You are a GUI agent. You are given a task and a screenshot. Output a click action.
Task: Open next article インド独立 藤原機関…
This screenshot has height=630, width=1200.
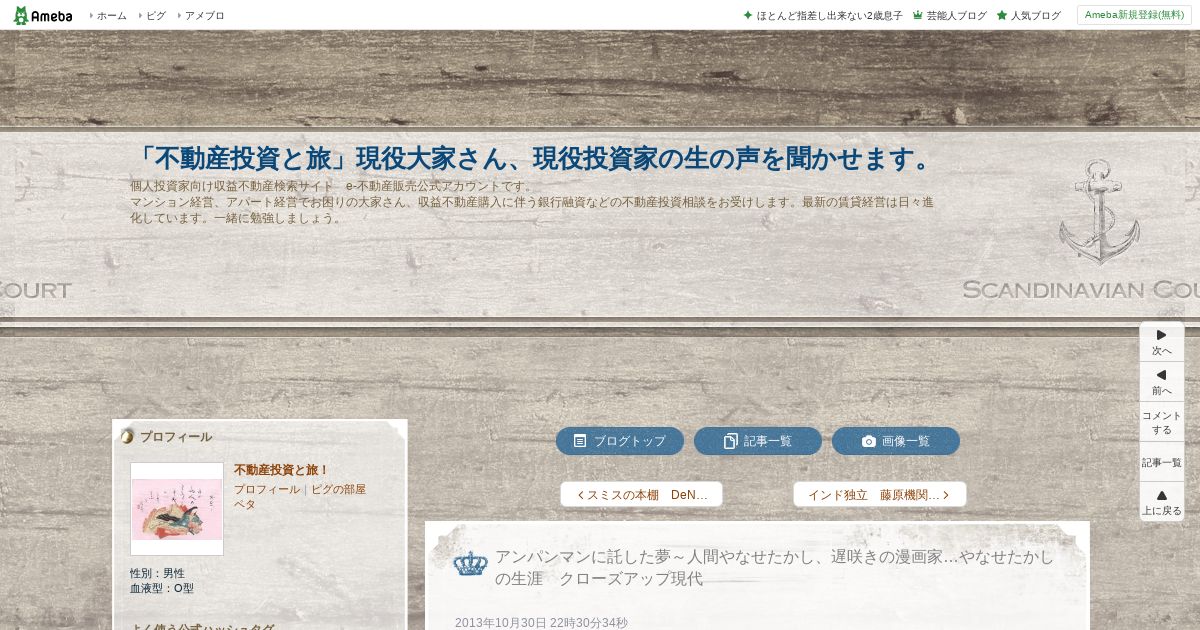click(x=880, y=495)
